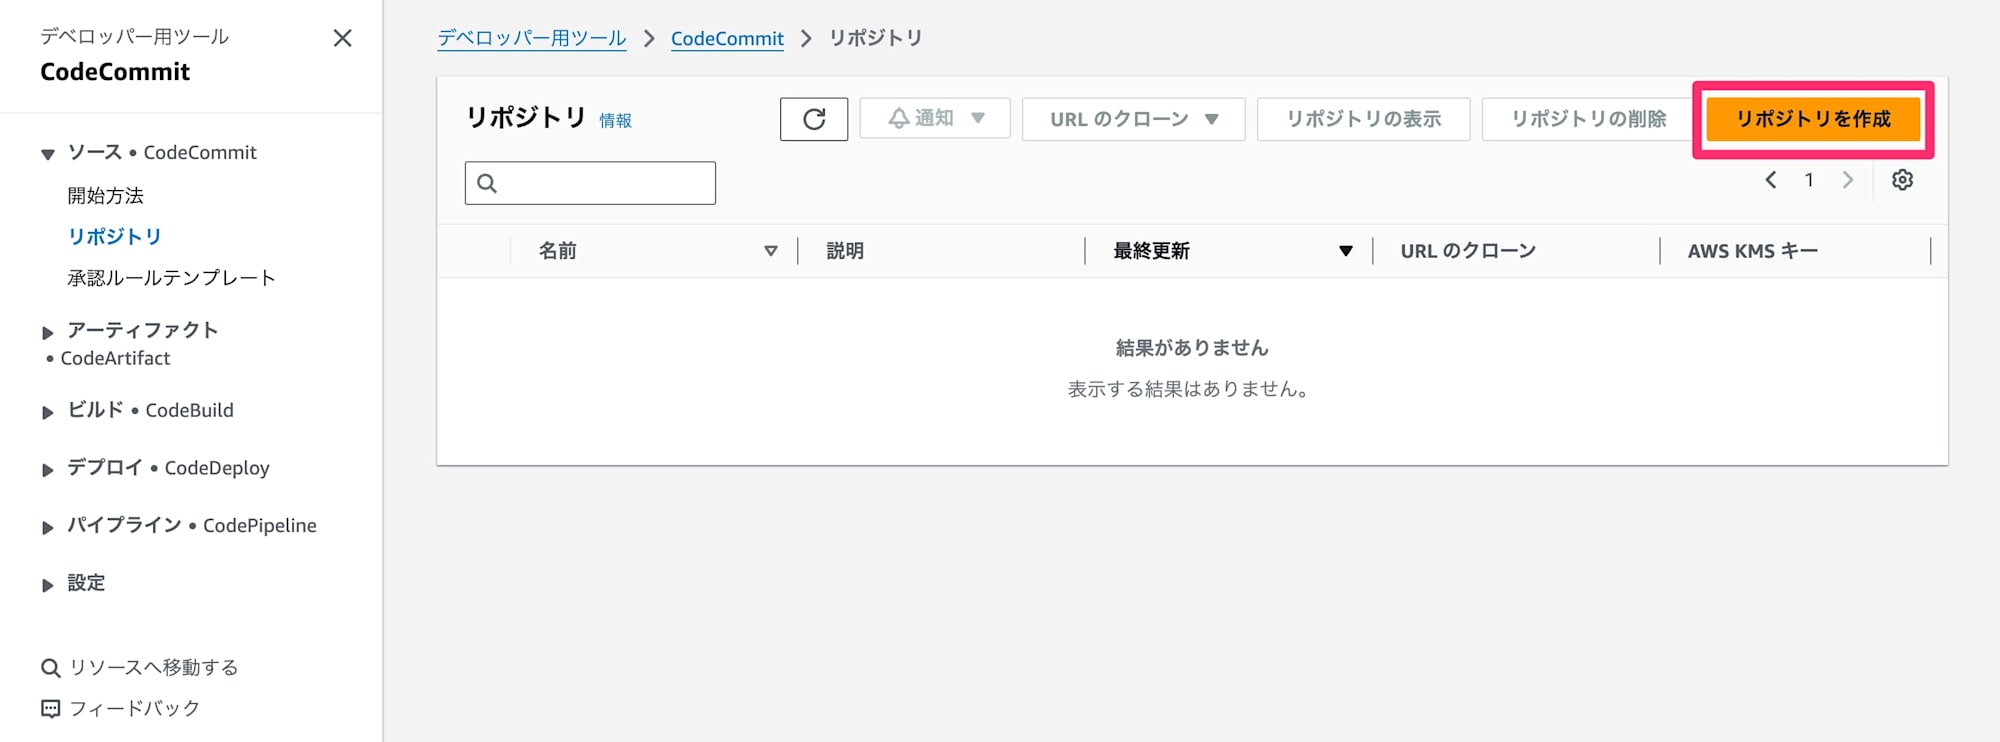2000x742 pixels.
Task: Click the URL のクローン column header
Action: (x=1468, y=251)
